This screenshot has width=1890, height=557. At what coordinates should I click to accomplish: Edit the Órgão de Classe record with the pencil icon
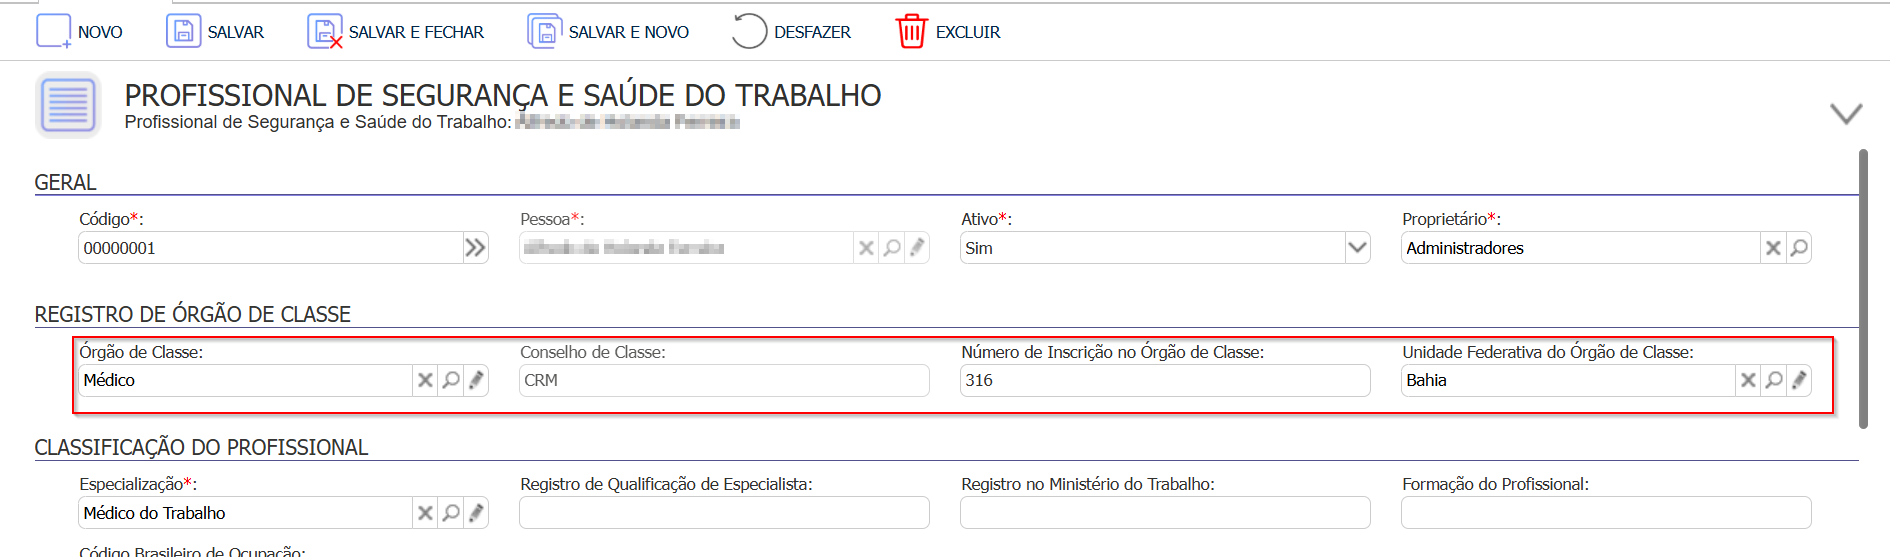pyautogui.click(x=476, y=380)
